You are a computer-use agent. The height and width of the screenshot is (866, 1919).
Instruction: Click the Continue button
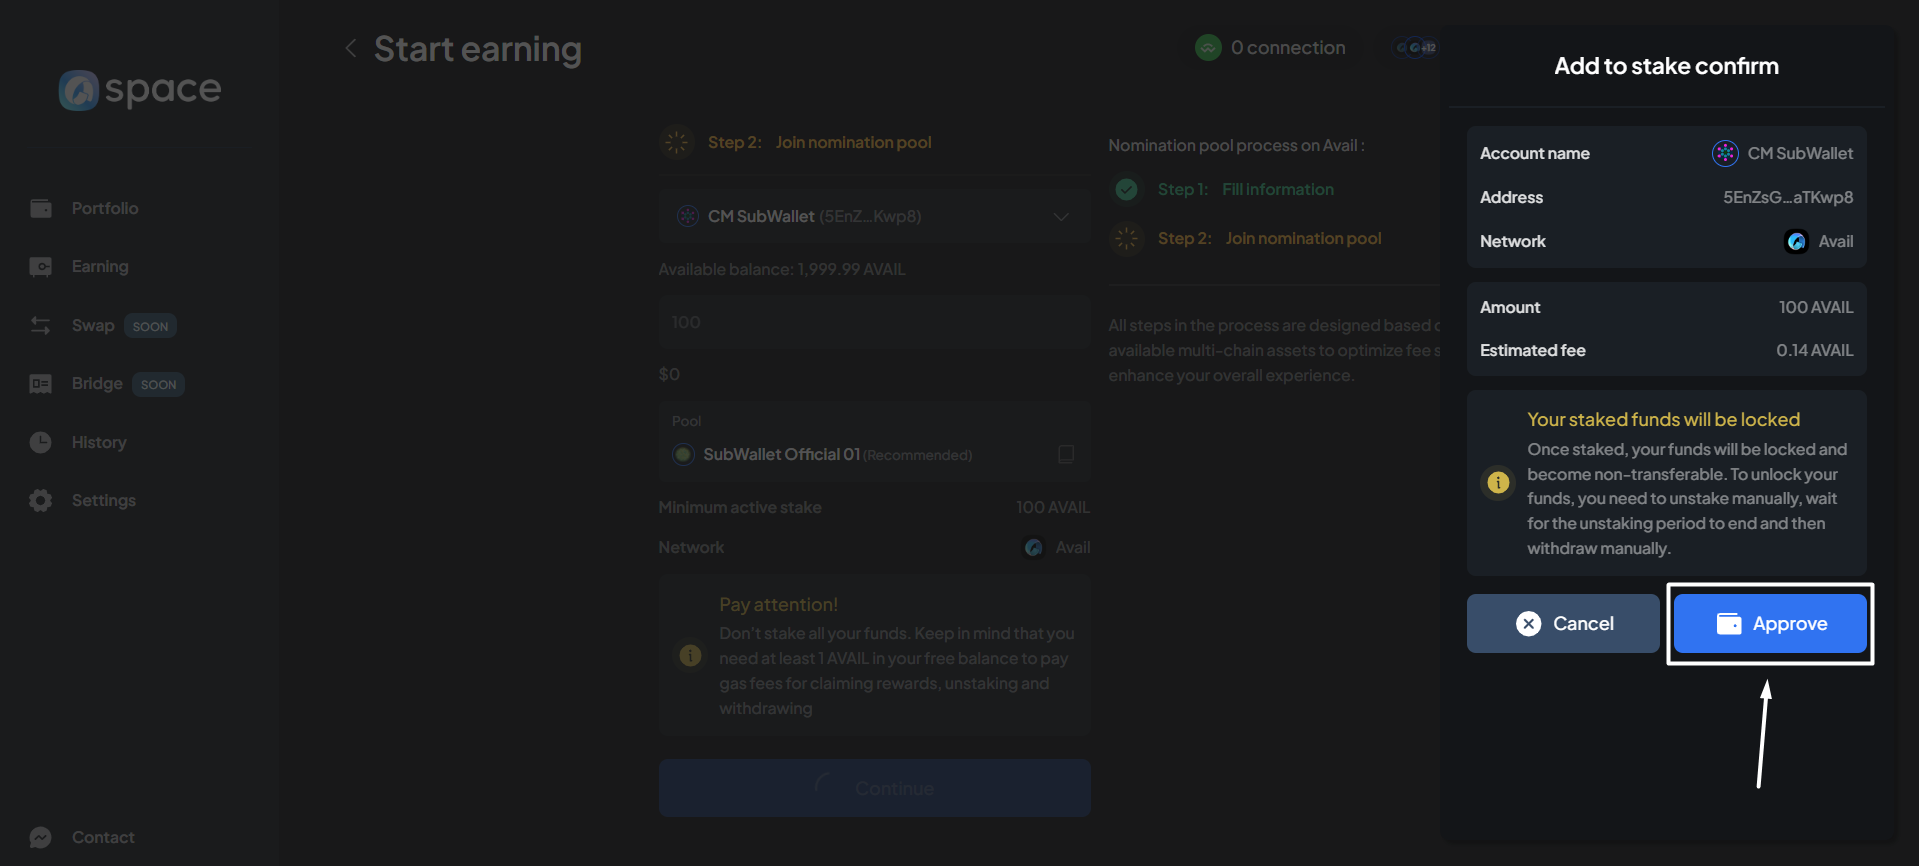pyautogui.click(x=873, y=788)
